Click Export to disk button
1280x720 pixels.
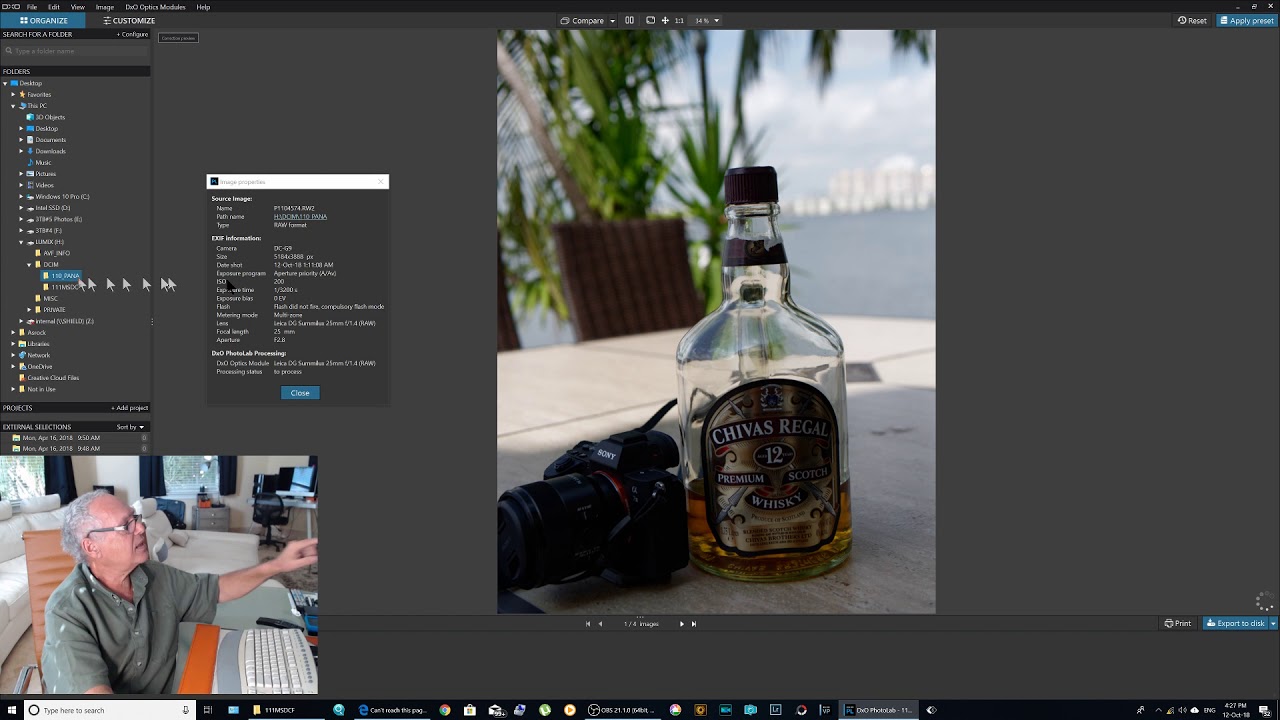1235,623
